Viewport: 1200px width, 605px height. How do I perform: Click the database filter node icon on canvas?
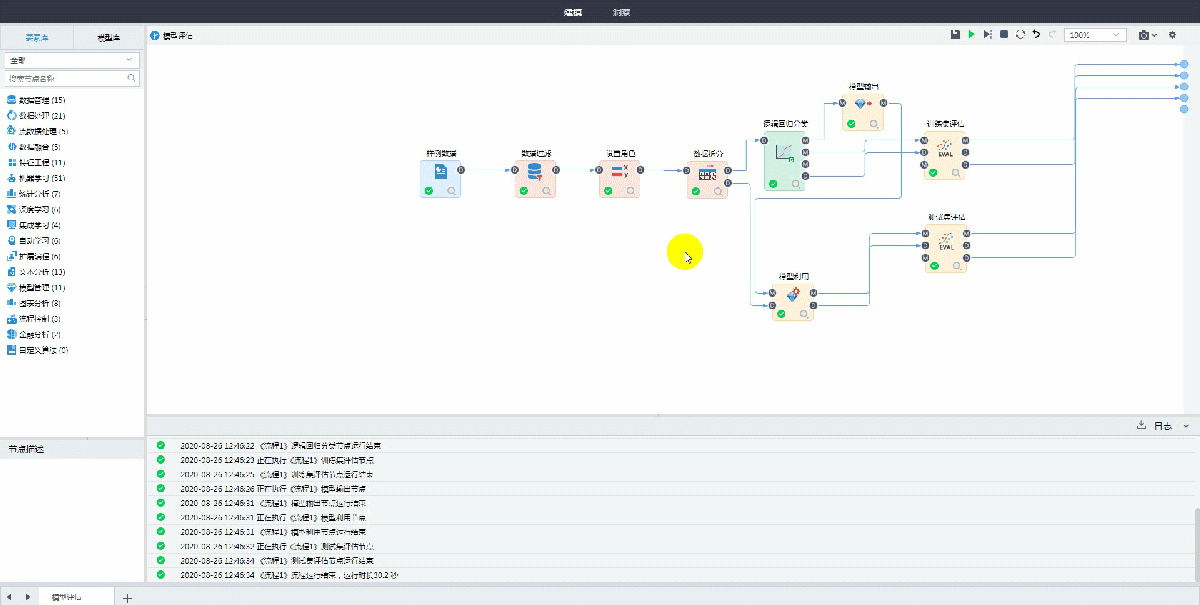pyautogui.click(x=535, y=172)
